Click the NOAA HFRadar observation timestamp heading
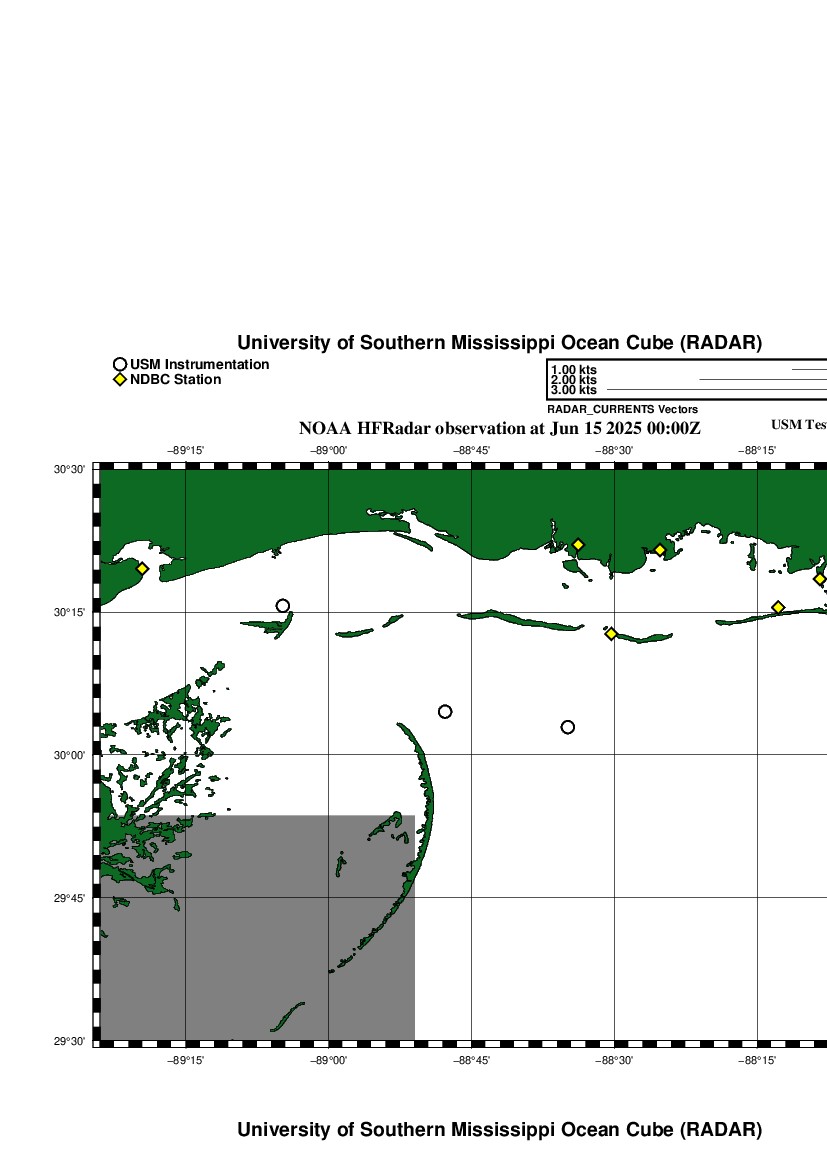 pos(500,428)
